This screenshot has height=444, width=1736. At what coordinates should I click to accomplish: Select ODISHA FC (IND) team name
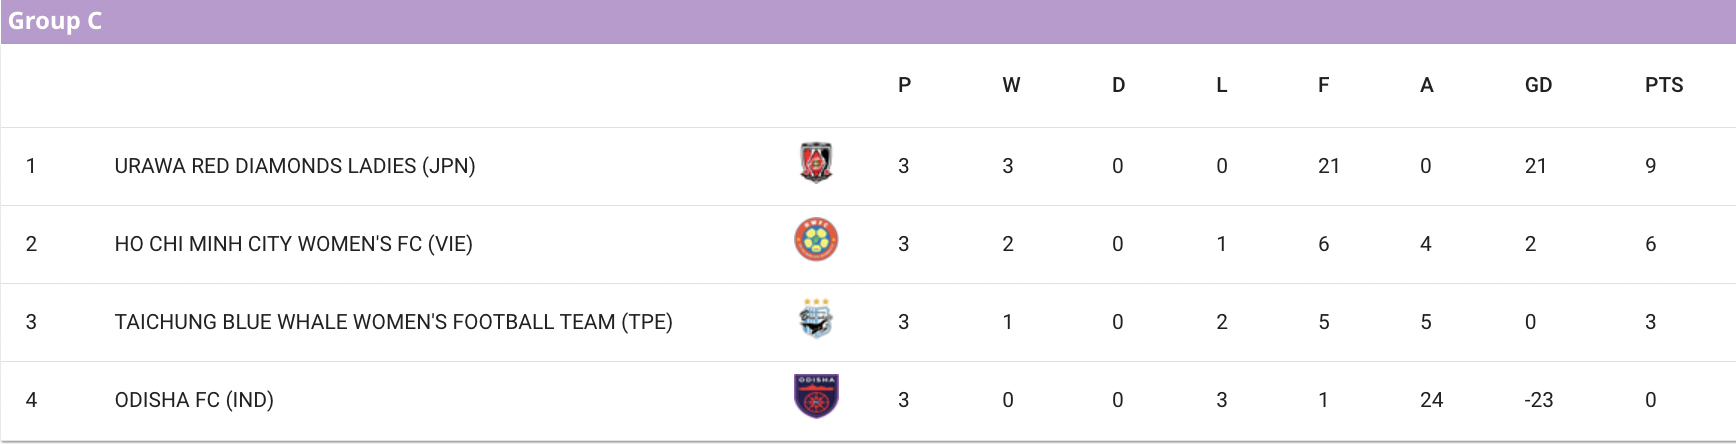tap(194, 400)
